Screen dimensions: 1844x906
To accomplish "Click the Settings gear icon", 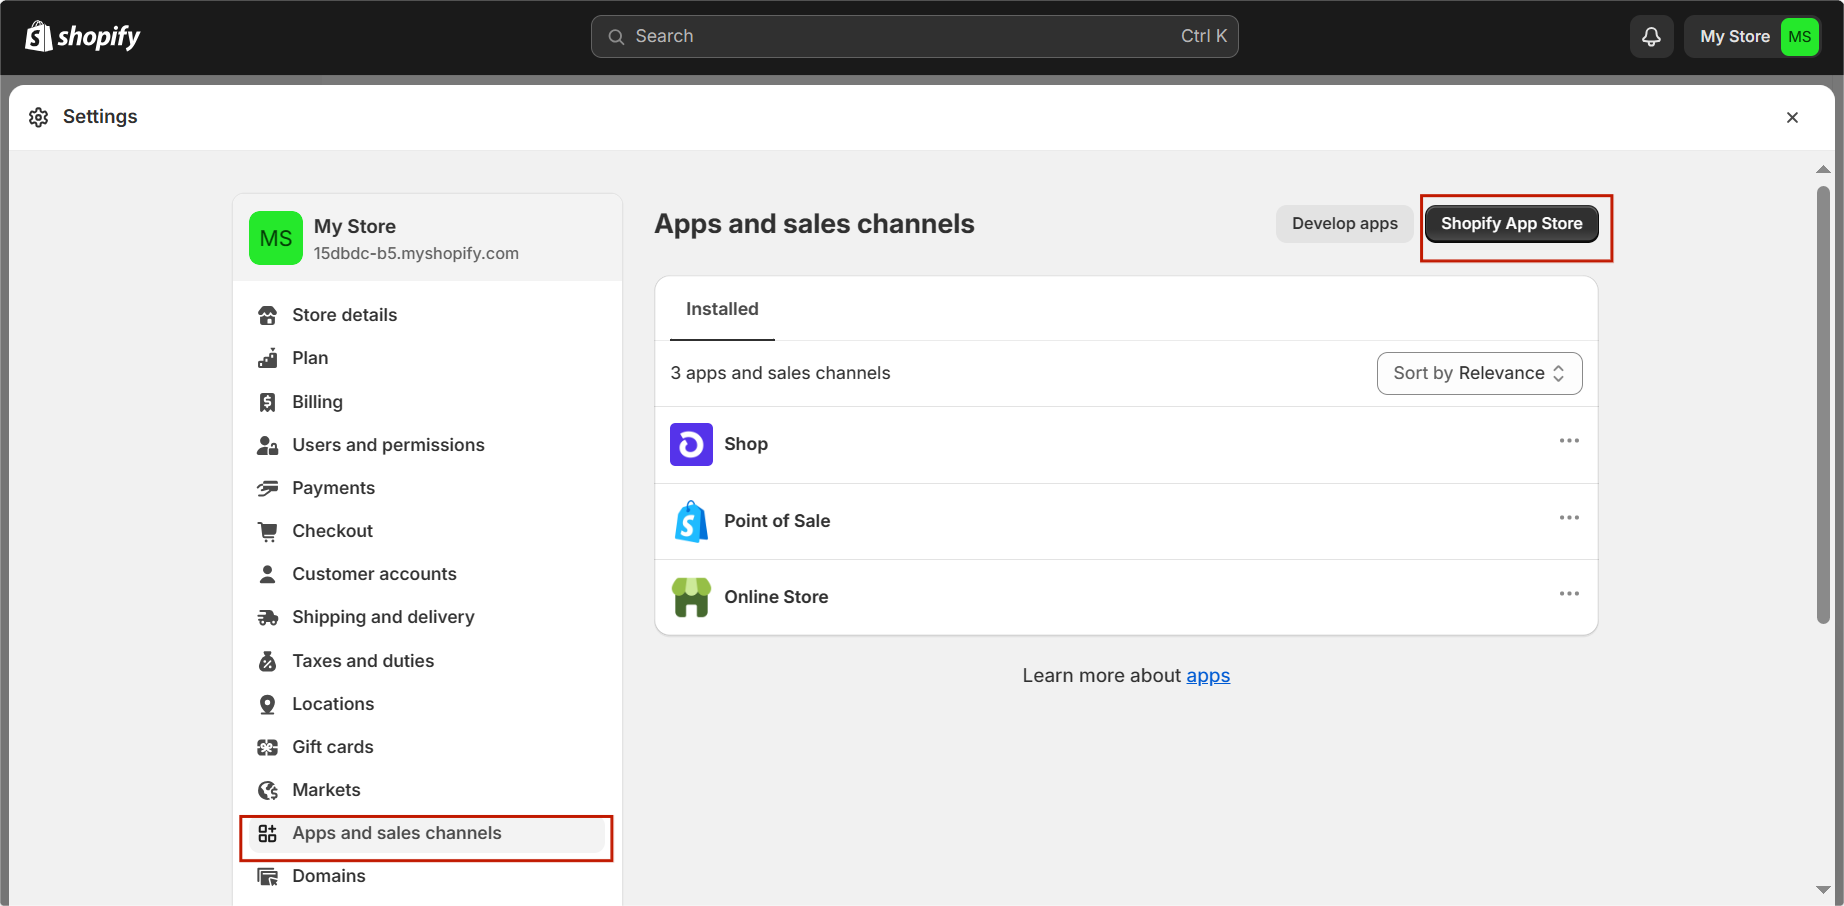I will click(x=39, y=117).
